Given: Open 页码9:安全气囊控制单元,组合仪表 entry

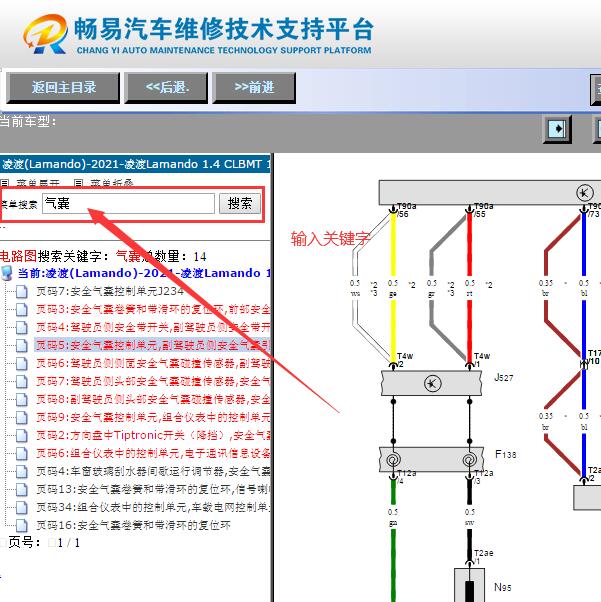Looking at the screenshot, I should (153, 417).
